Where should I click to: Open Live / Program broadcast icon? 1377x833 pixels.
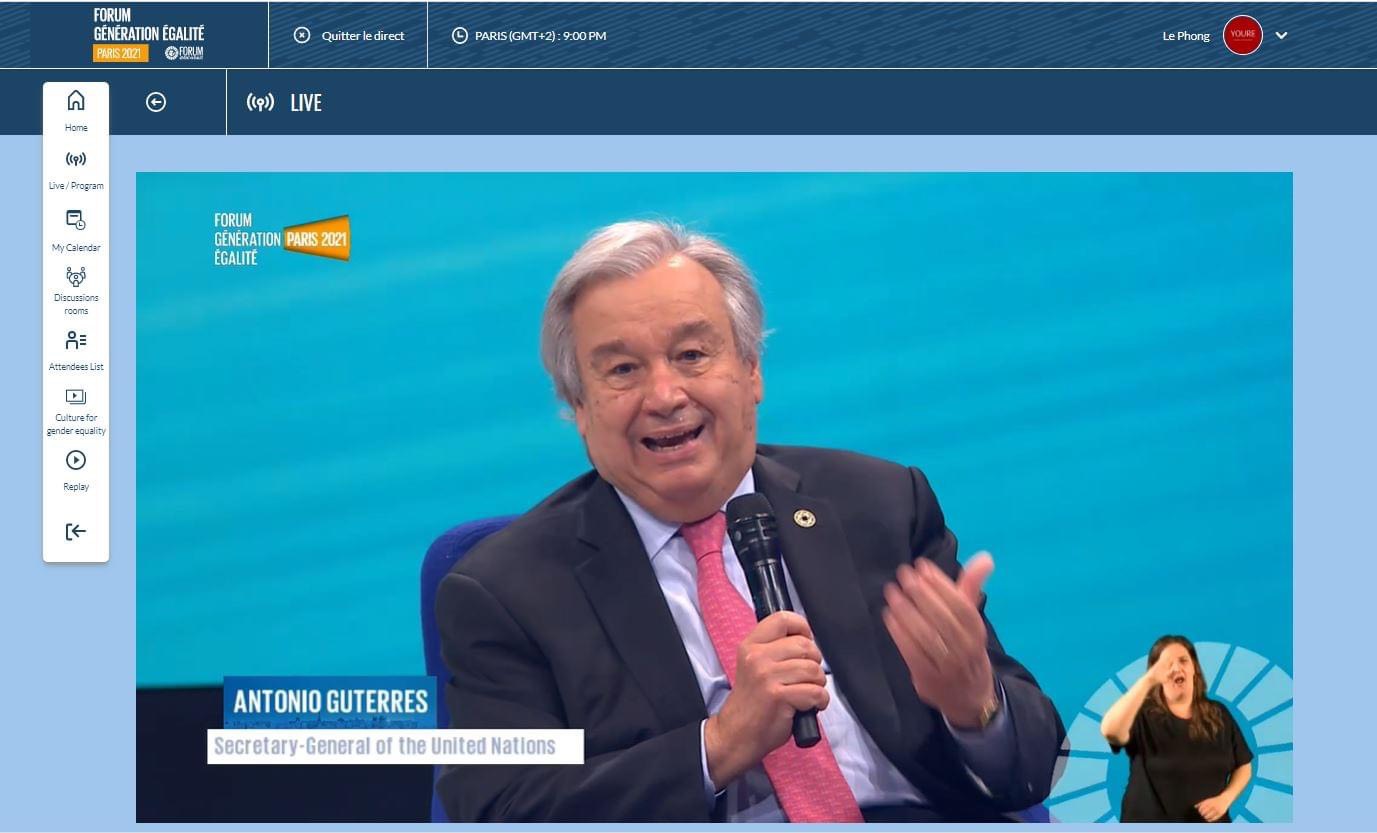point(76,160)
